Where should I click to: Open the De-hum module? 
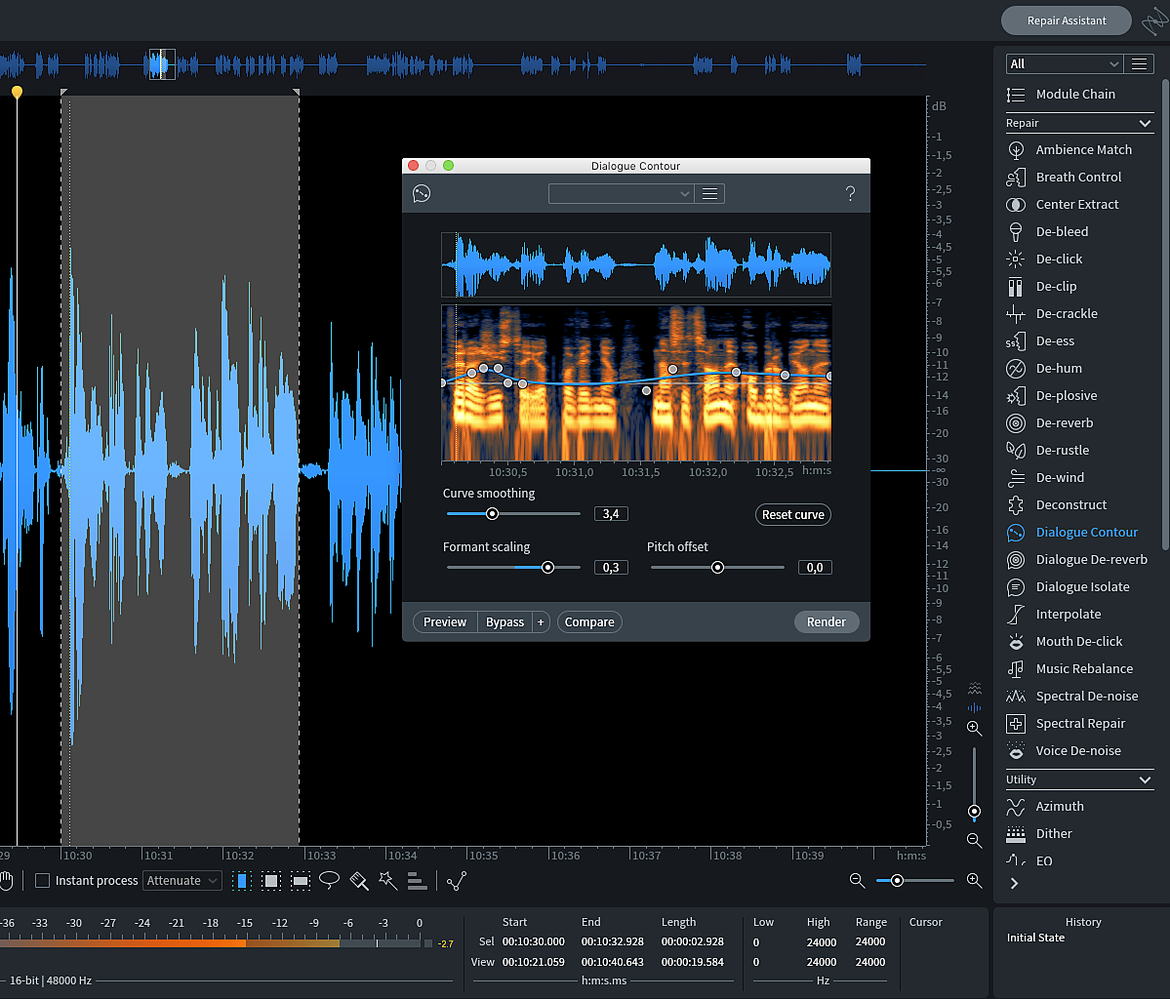pos(1043,369)
